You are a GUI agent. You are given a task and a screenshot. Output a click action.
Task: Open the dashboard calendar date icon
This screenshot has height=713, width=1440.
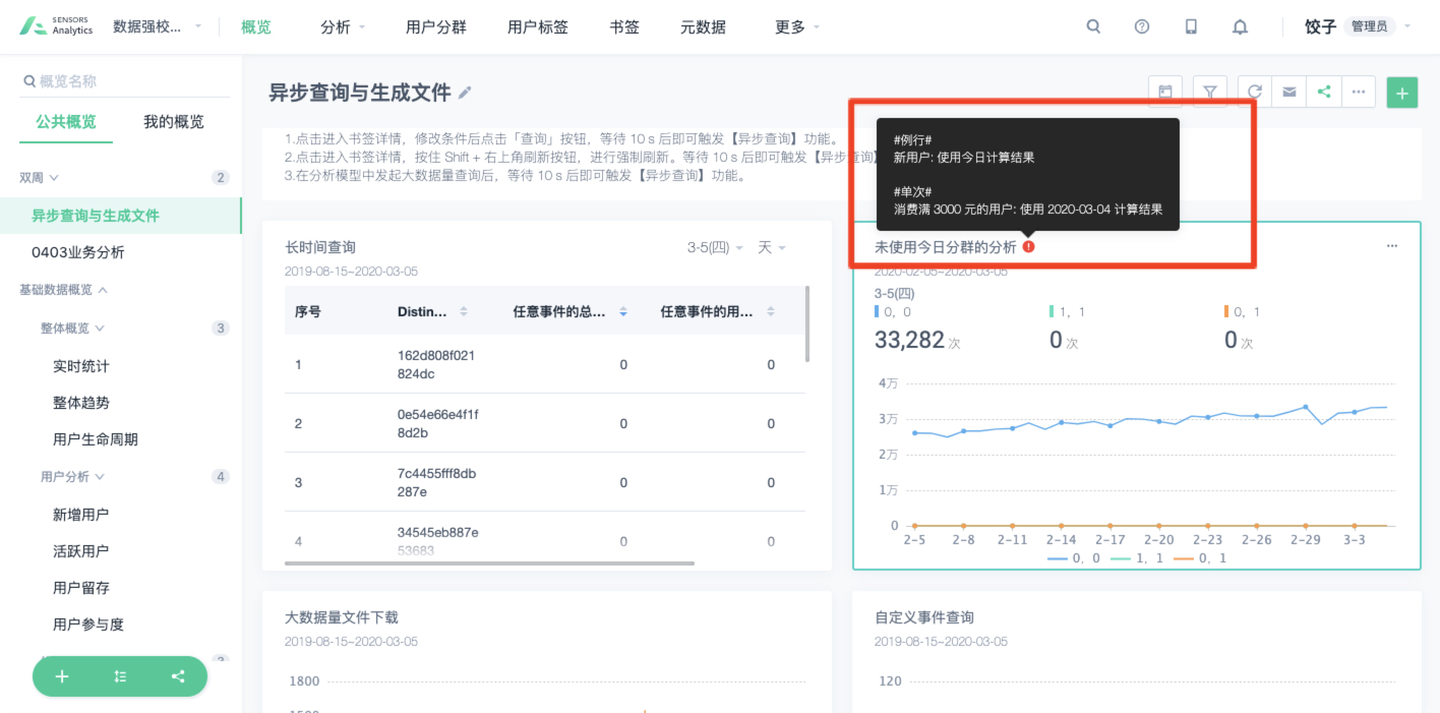click(x=1165, y=92)
